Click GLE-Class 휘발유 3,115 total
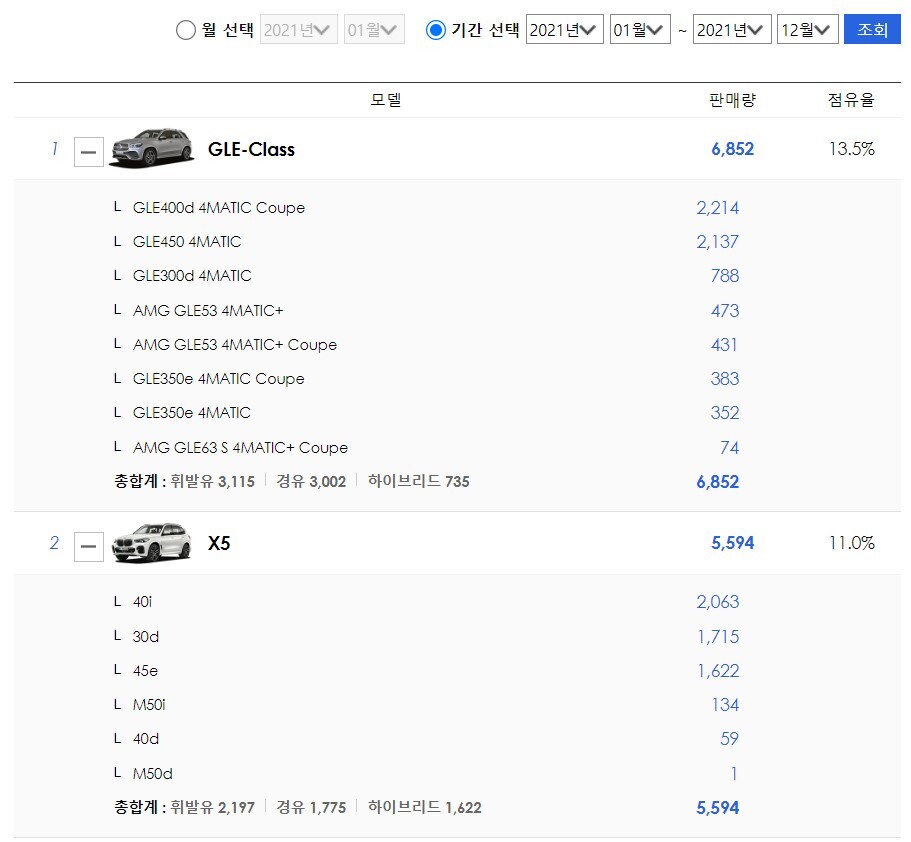Viewport: 911px width, 842px height. click(x=212, y=481)
